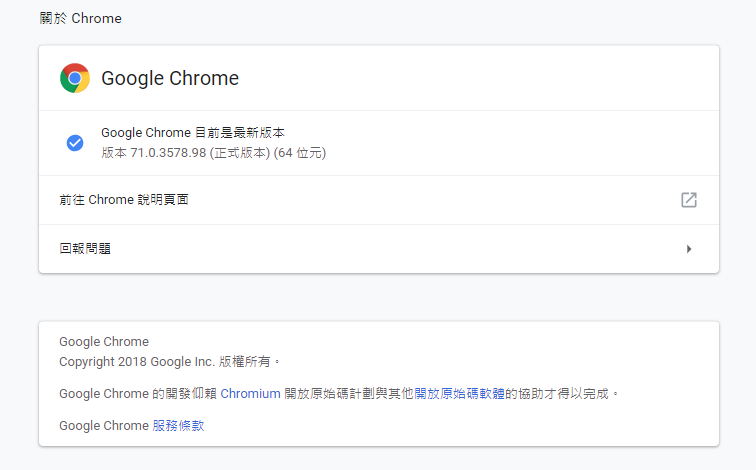The height and width of the screenshot is (470, 756).
Task: Click the blue up-to-date checkmark icon
Action: tap(75, 143)
